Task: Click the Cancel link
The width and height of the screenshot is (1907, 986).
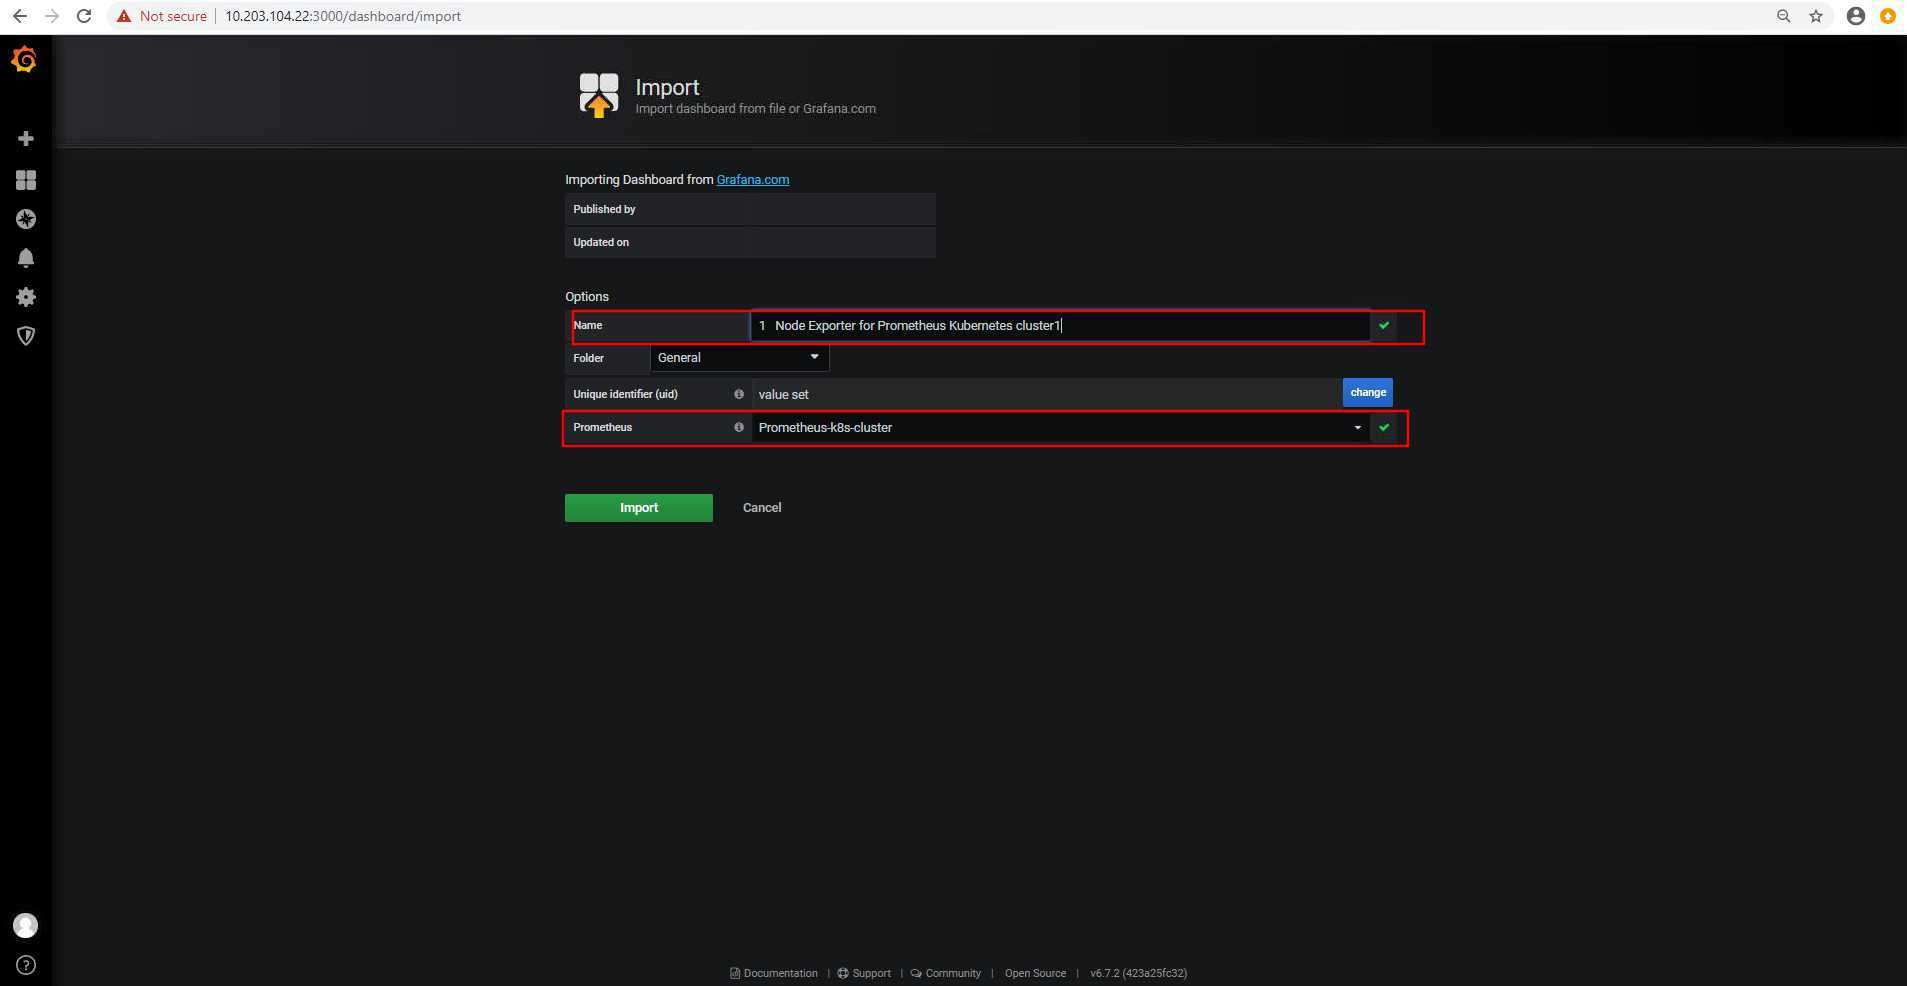Action: point(762,508)
